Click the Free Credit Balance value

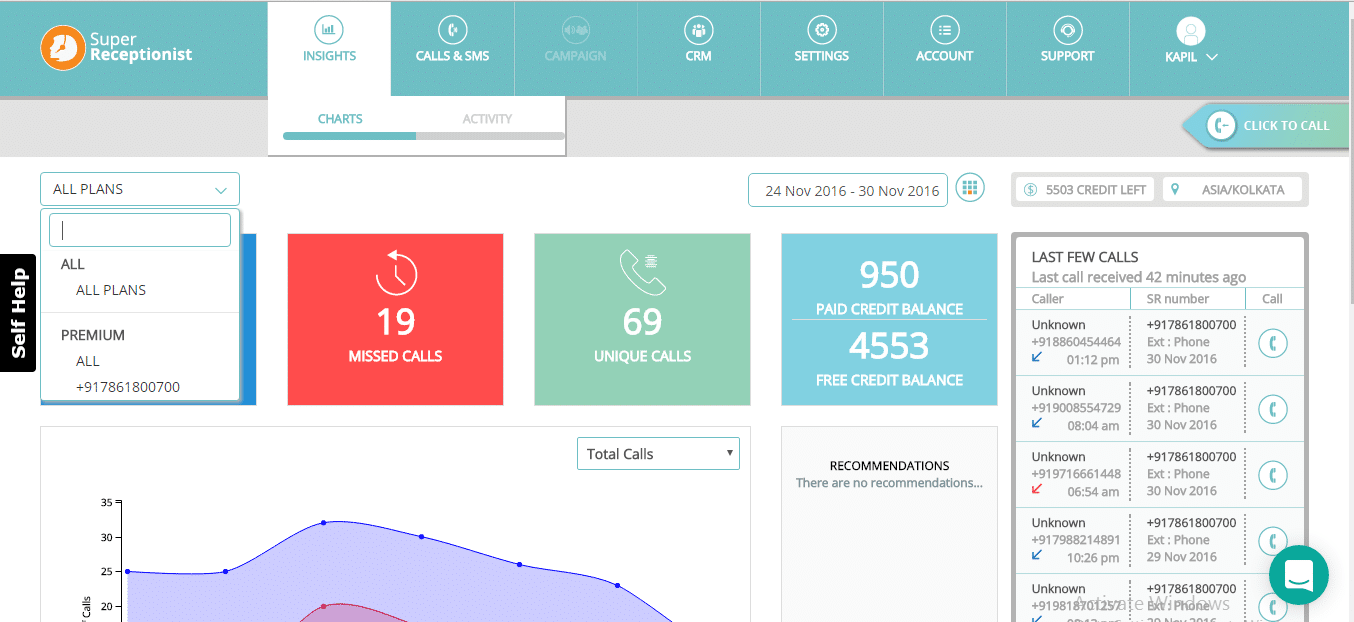pyautogui.click(x=889, y=346)
